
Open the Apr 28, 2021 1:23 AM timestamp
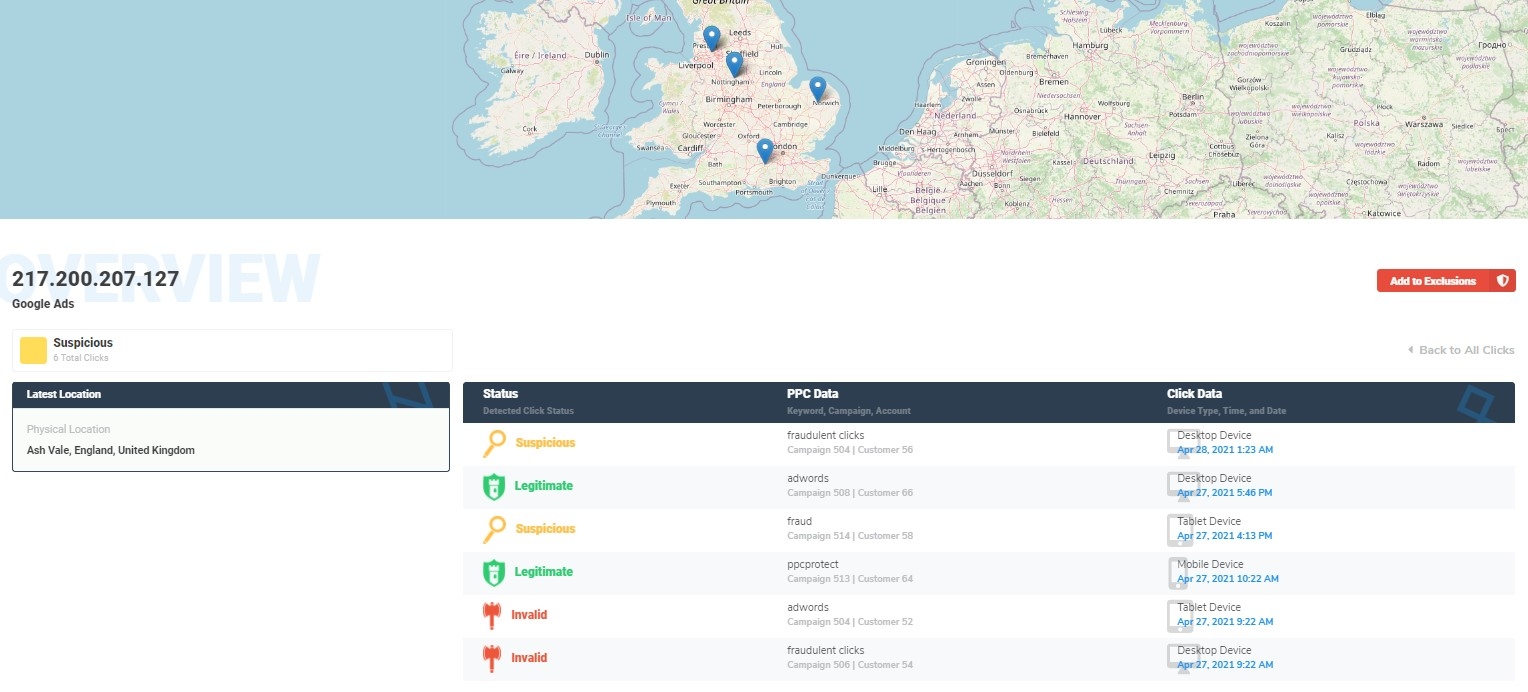1225,450
